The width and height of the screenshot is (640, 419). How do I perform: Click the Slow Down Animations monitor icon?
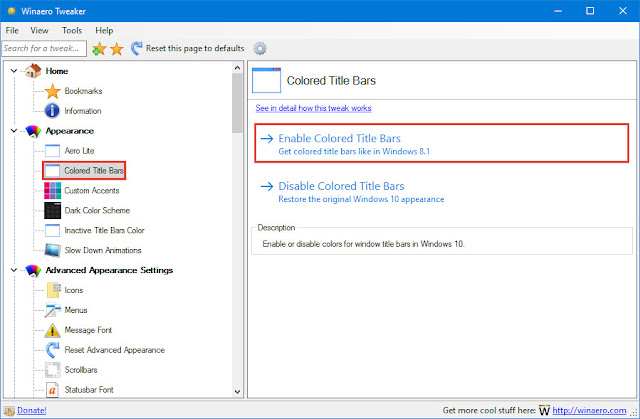click(x=53, y=250)
